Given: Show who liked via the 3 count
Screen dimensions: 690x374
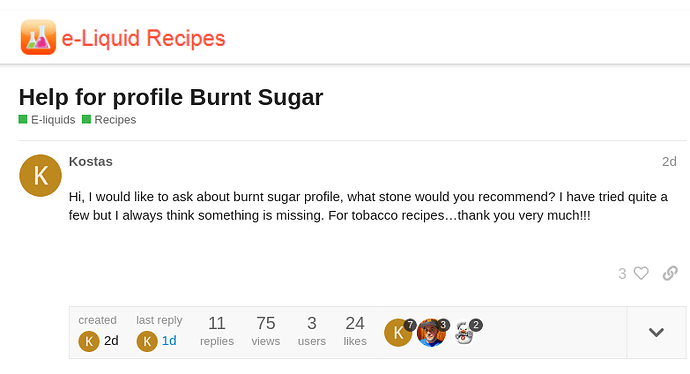Looking at the screenshot, I should coord(622,274).
